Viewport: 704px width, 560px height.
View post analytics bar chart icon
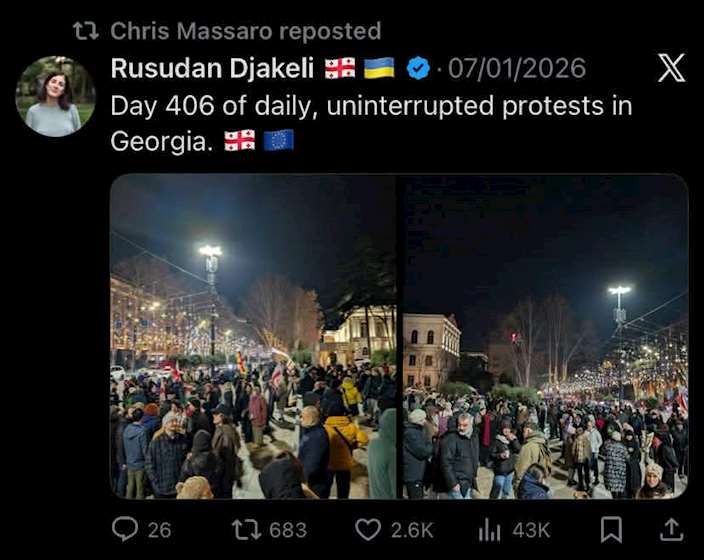(x=489, y=529)
